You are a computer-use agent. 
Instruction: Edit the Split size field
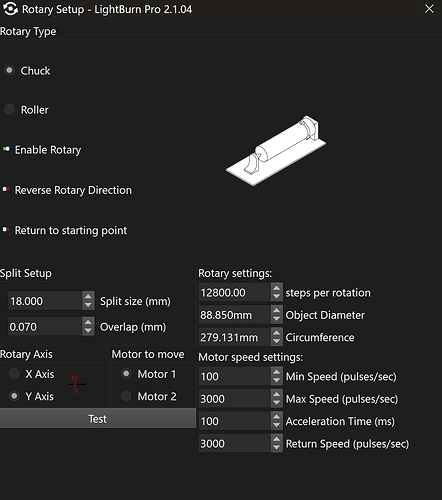click(x=45, y=301)
